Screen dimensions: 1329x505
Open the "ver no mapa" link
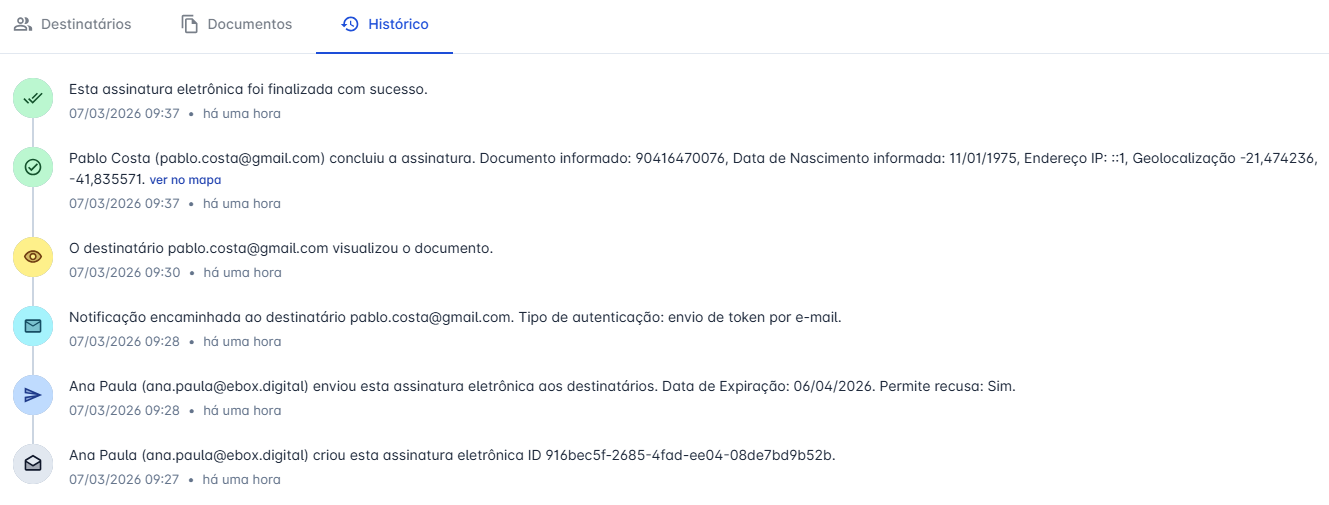click(x=185, y=180)
